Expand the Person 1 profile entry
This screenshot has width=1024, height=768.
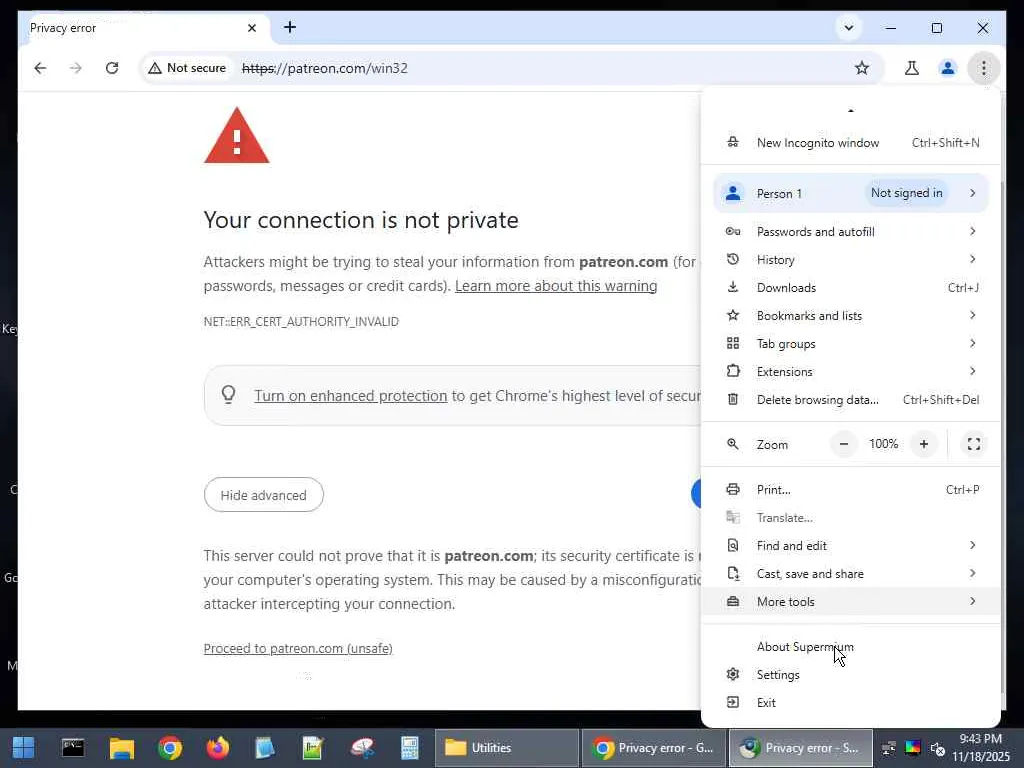pyautogui.click(x=850, y=193)
